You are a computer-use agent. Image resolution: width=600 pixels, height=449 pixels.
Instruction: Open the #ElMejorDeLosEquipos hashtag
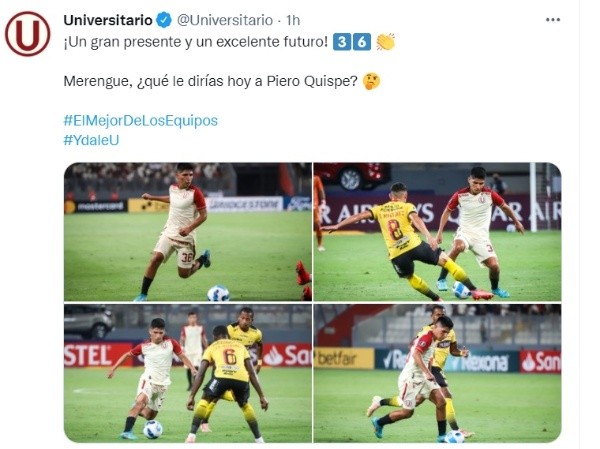(x=140, y=121)
